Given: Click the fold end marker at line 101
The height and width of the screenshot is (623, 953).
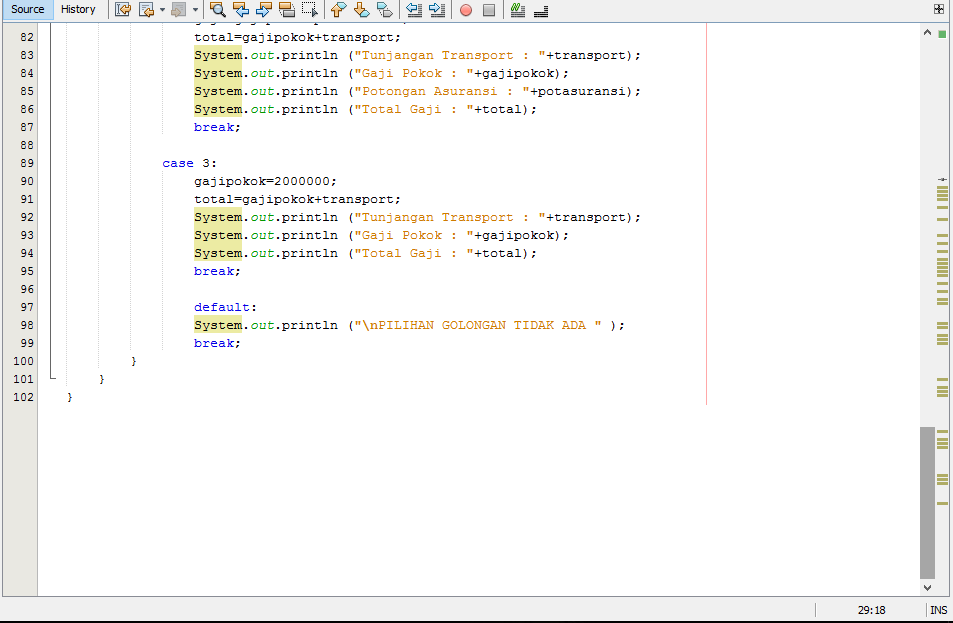Looking at the screenshot, I should [53, 378].
